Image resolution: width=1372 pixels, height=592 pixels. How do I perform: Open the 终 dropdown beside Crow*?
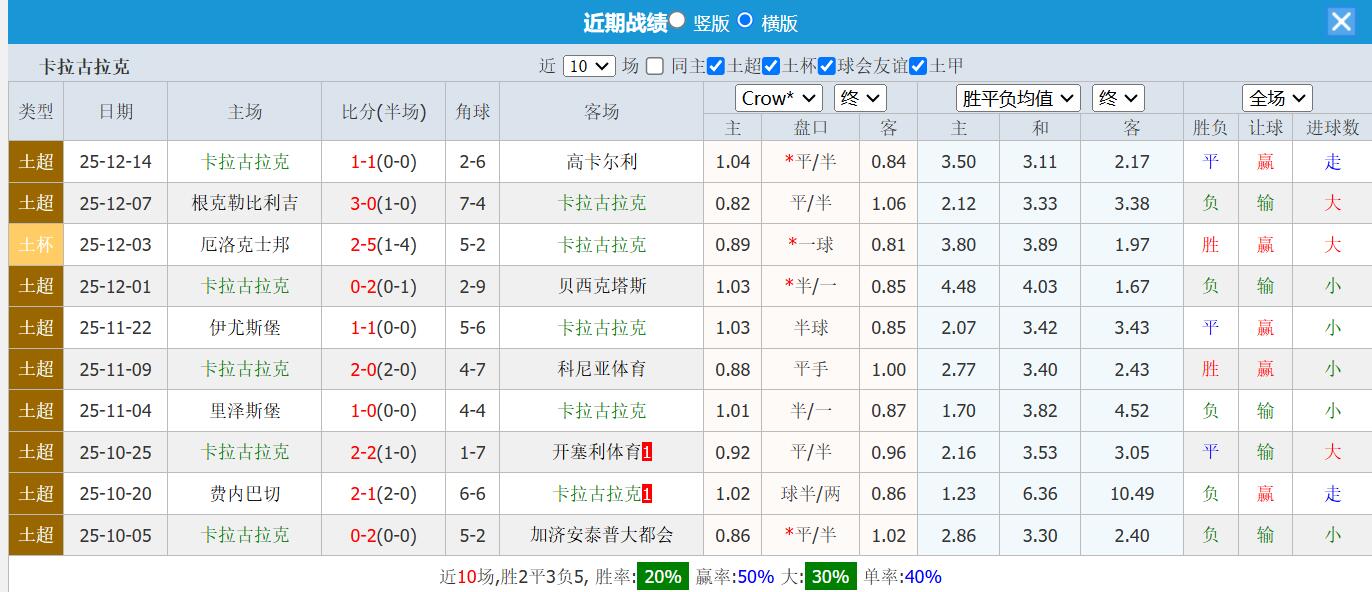pyautogui.click(x=858, y=97)
